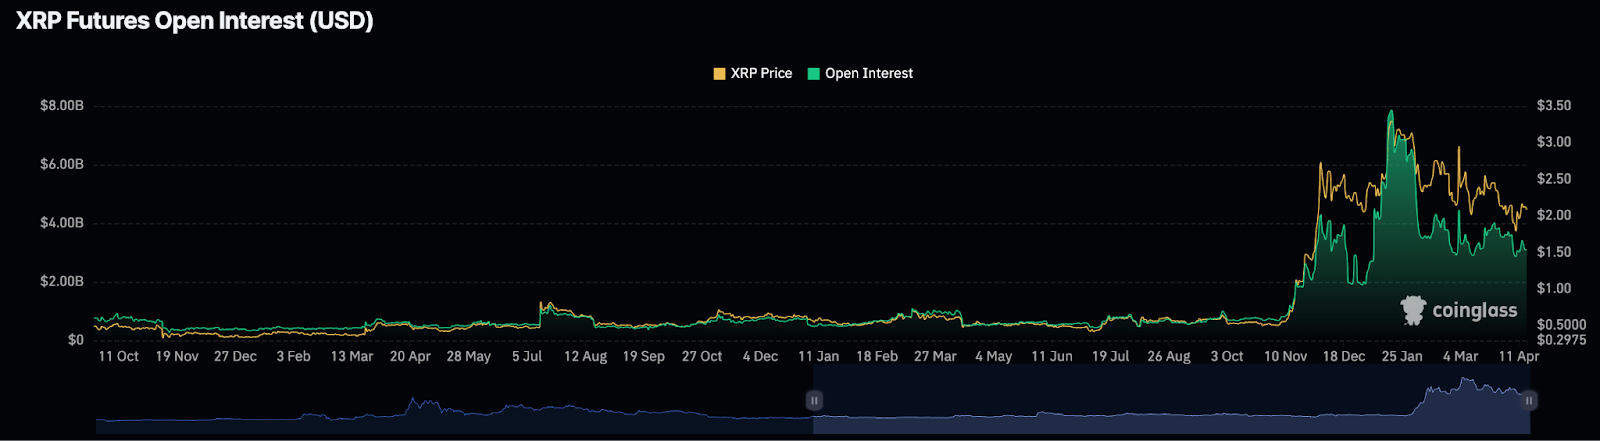Click the $4.00B left axis label
This screenshot has height=441, width=1600.
[62, 222]
